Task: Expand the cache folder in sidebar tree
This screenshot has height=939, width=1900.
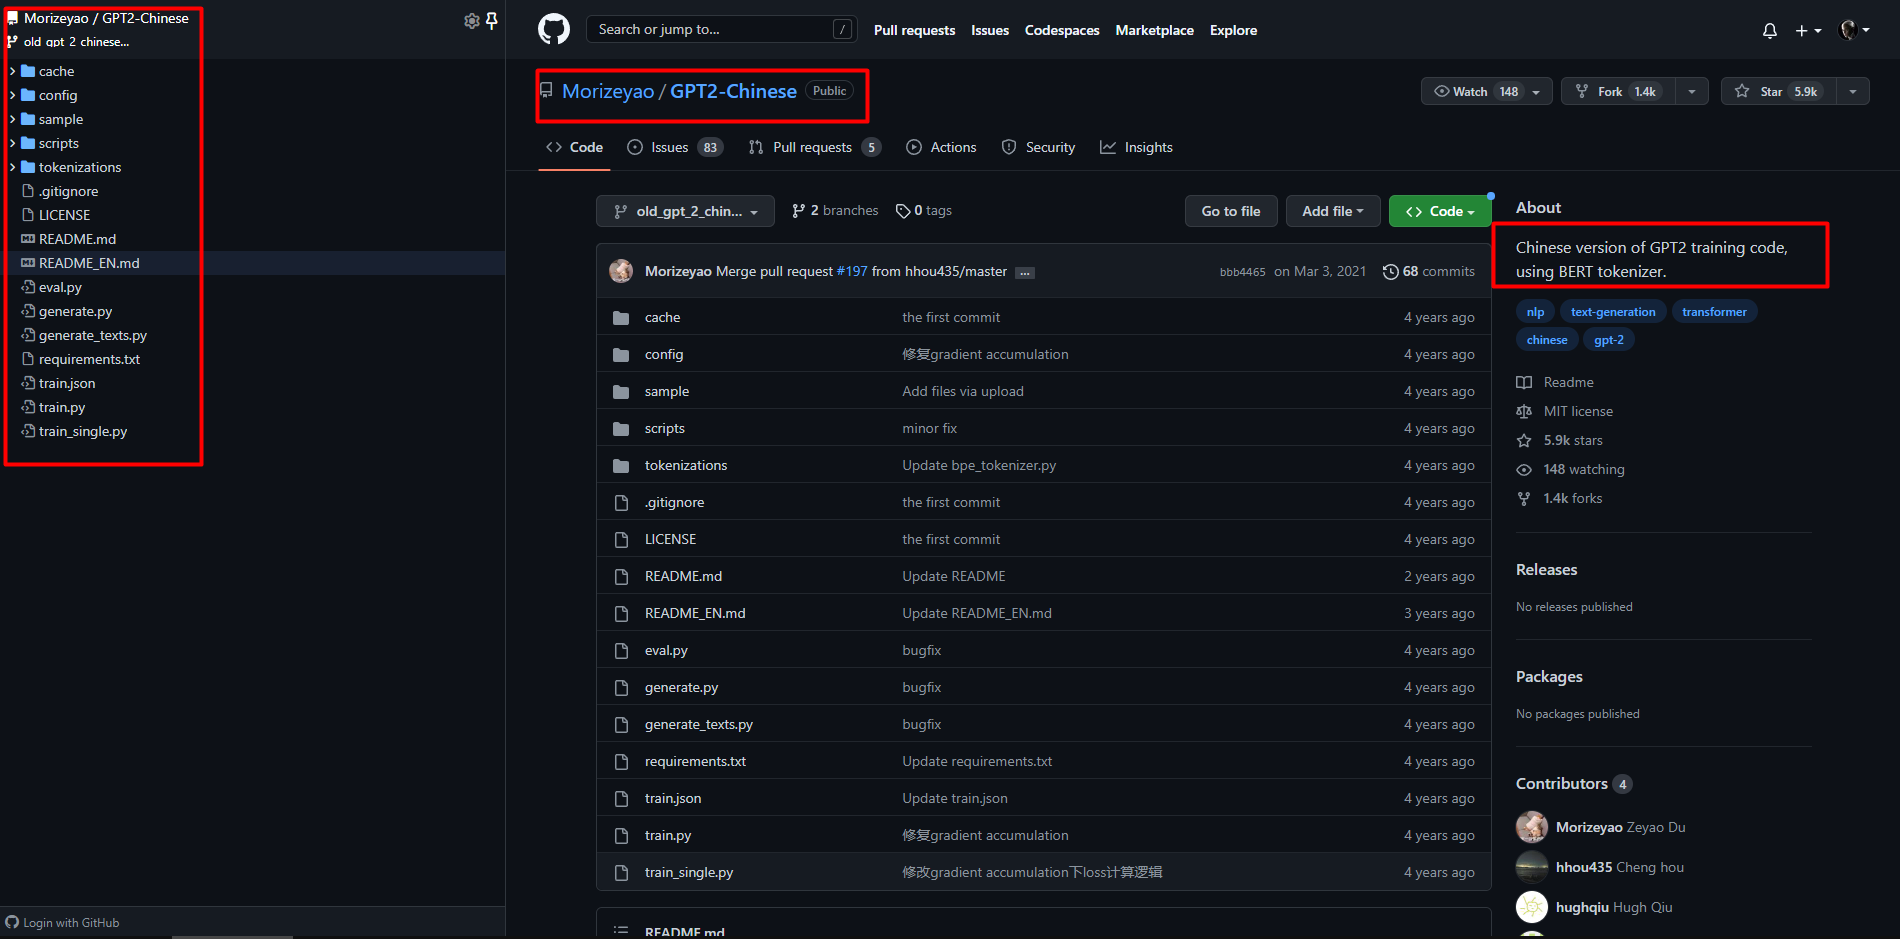Action: point(12,71)
